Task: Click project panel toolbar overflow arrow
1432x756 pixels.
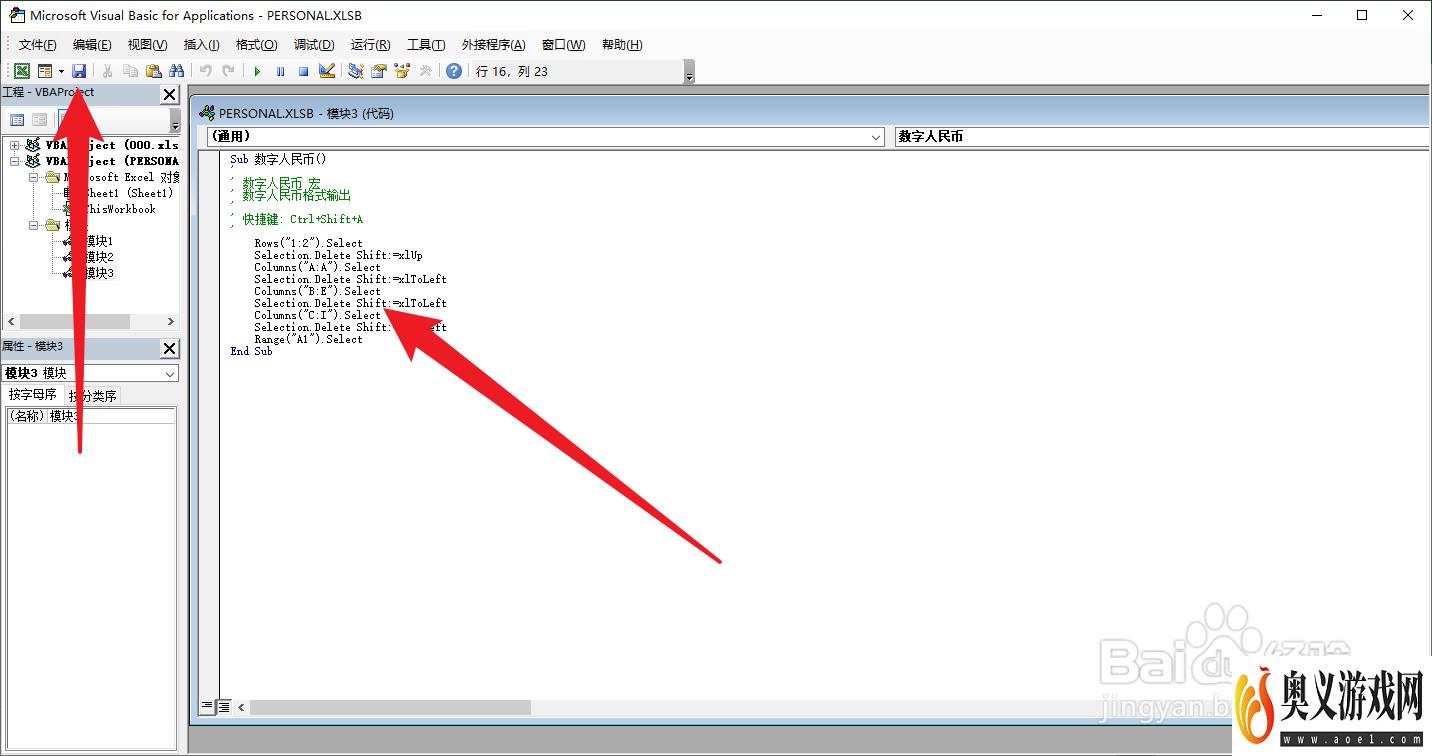Action: 175,121
